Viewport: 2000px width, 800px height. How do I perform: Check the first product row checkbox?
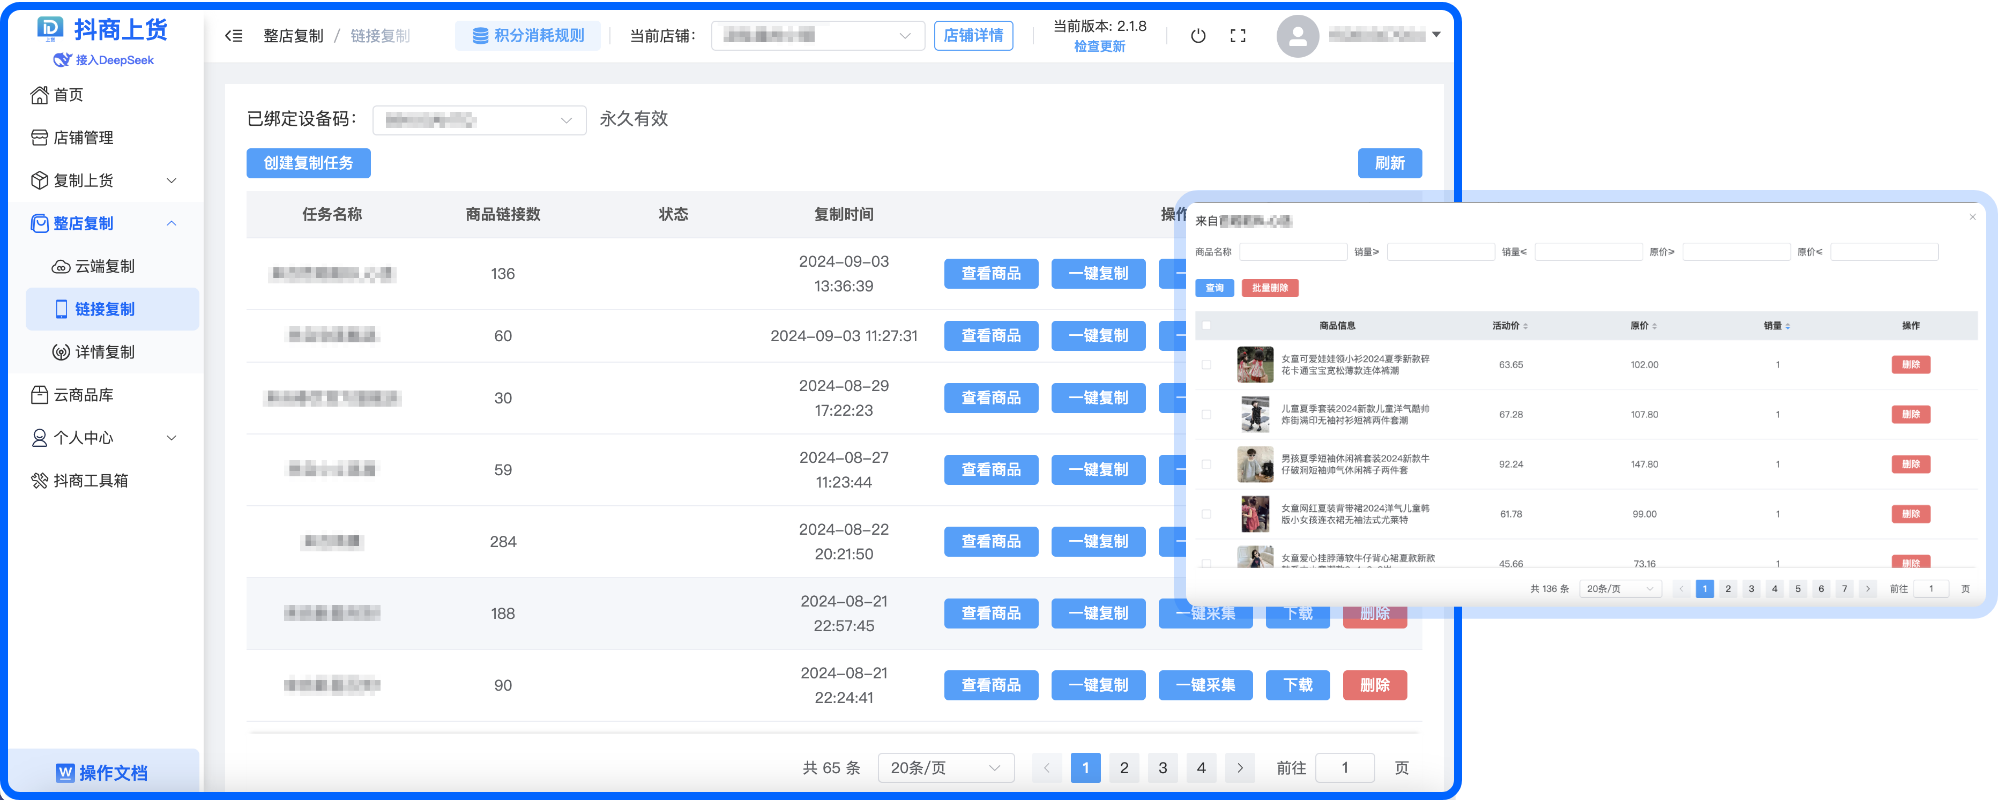(1206, 365)
